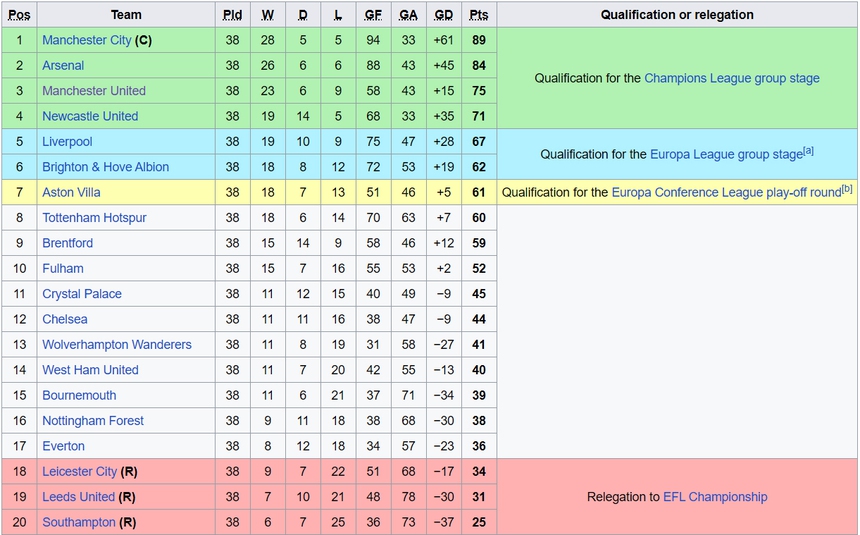Open Brighton & Hove Albion link

click(105, 167)
